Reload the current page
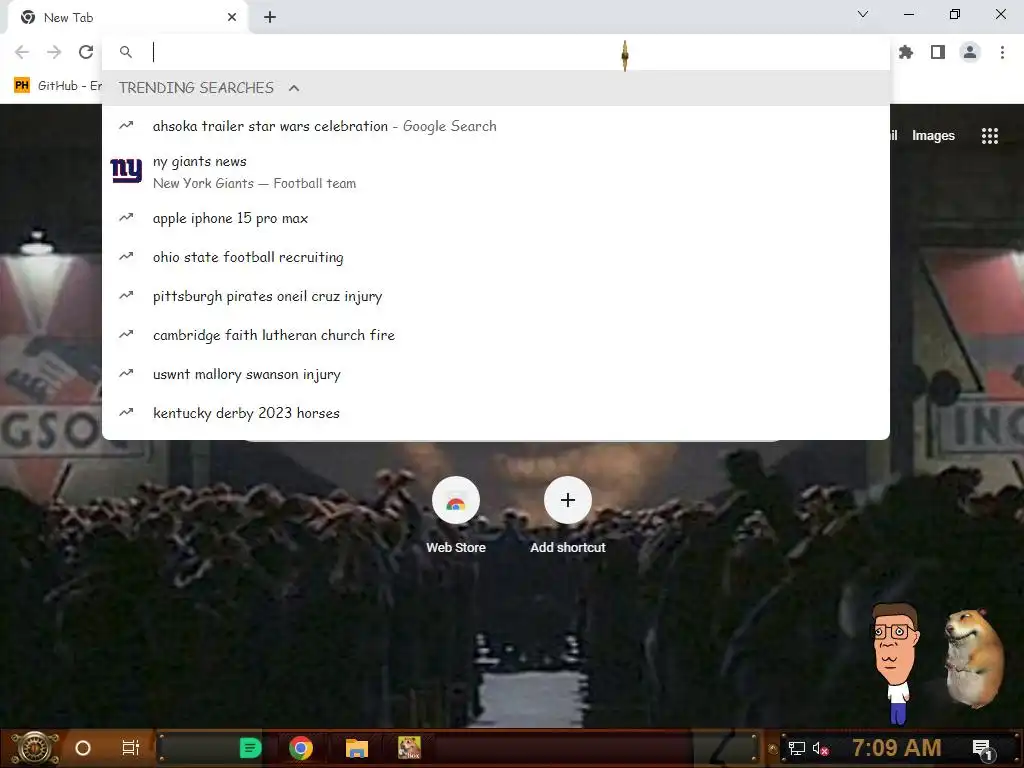Image resolution: width=1024 pixels, height=768 pixels. 86,52
